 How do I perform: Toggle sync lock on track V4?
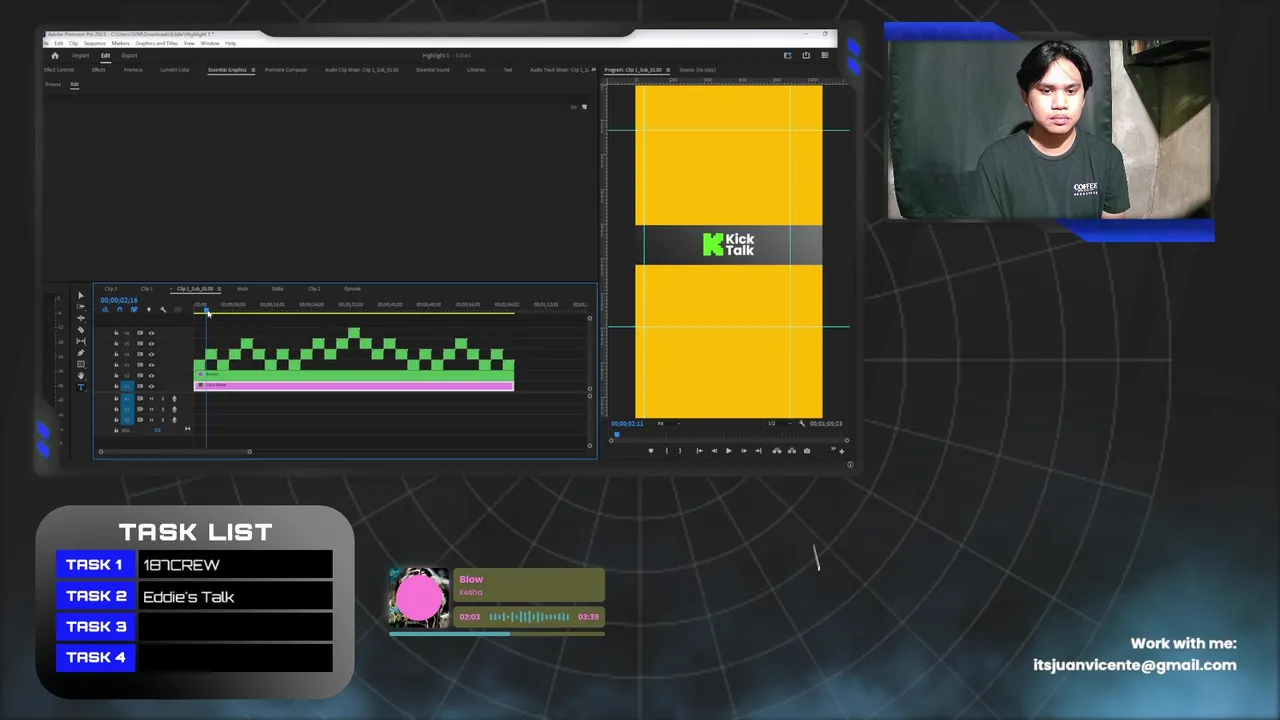(x=140, y=354)
